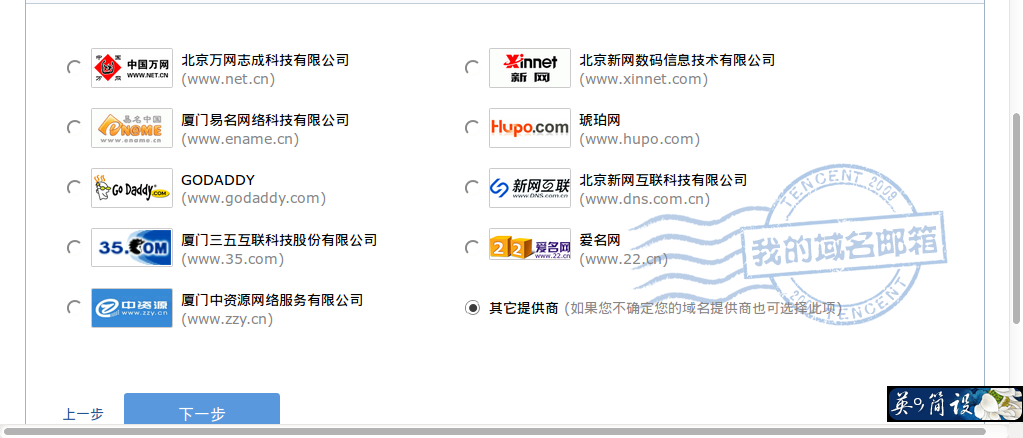Click the text (www.net.cn)

point(228,80)
